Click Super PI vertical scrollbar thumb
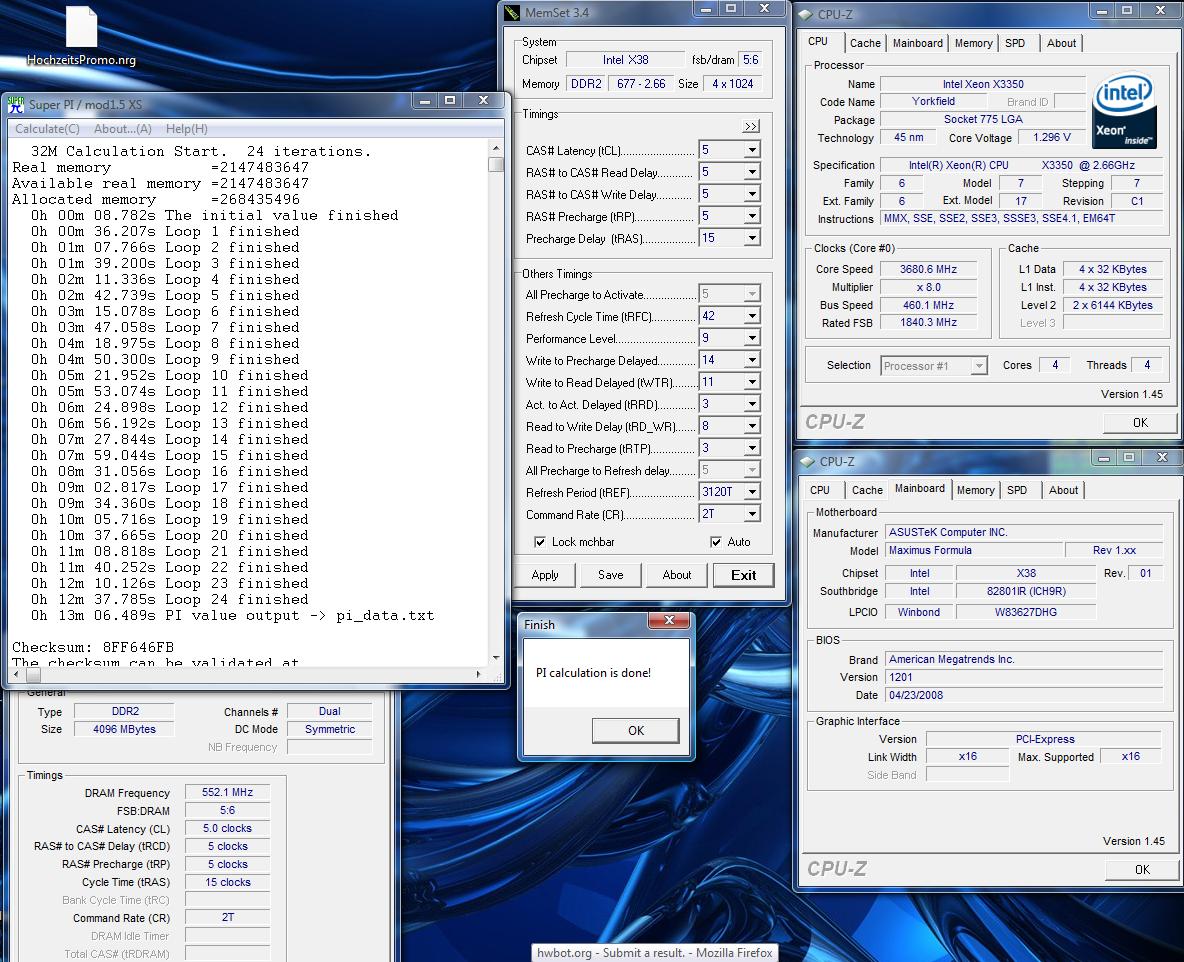Screen dimensions: 1184x962 tap(496, 164)
